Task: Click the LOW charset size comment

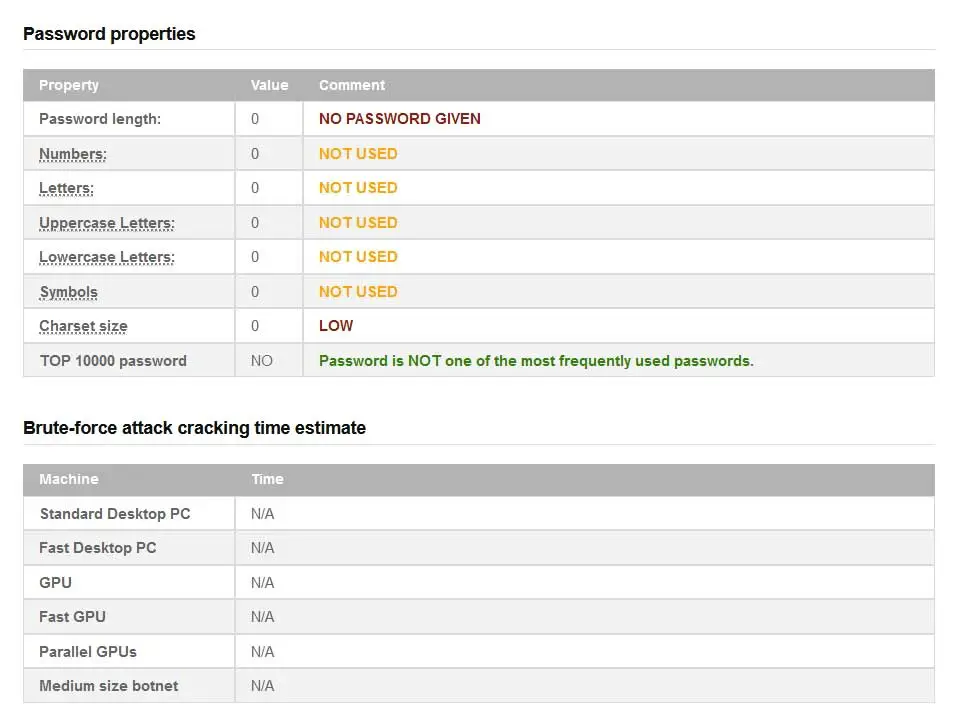Action: 336,326
